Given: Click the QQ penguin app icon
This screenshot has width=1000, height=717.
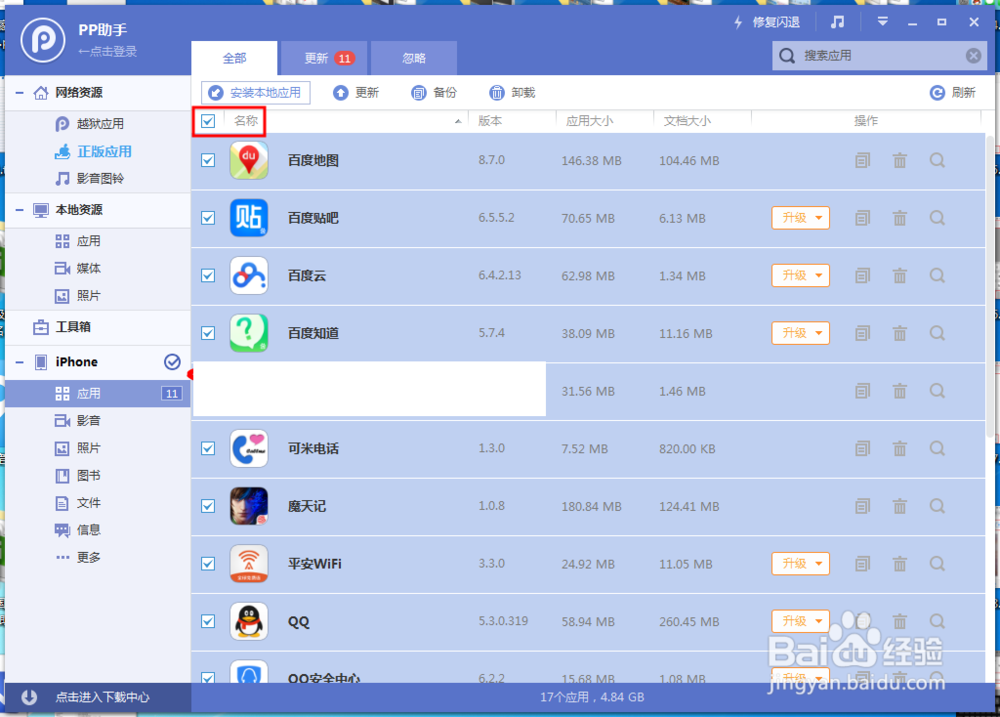Looking at the screenshot, I should (x=249, y=621).
